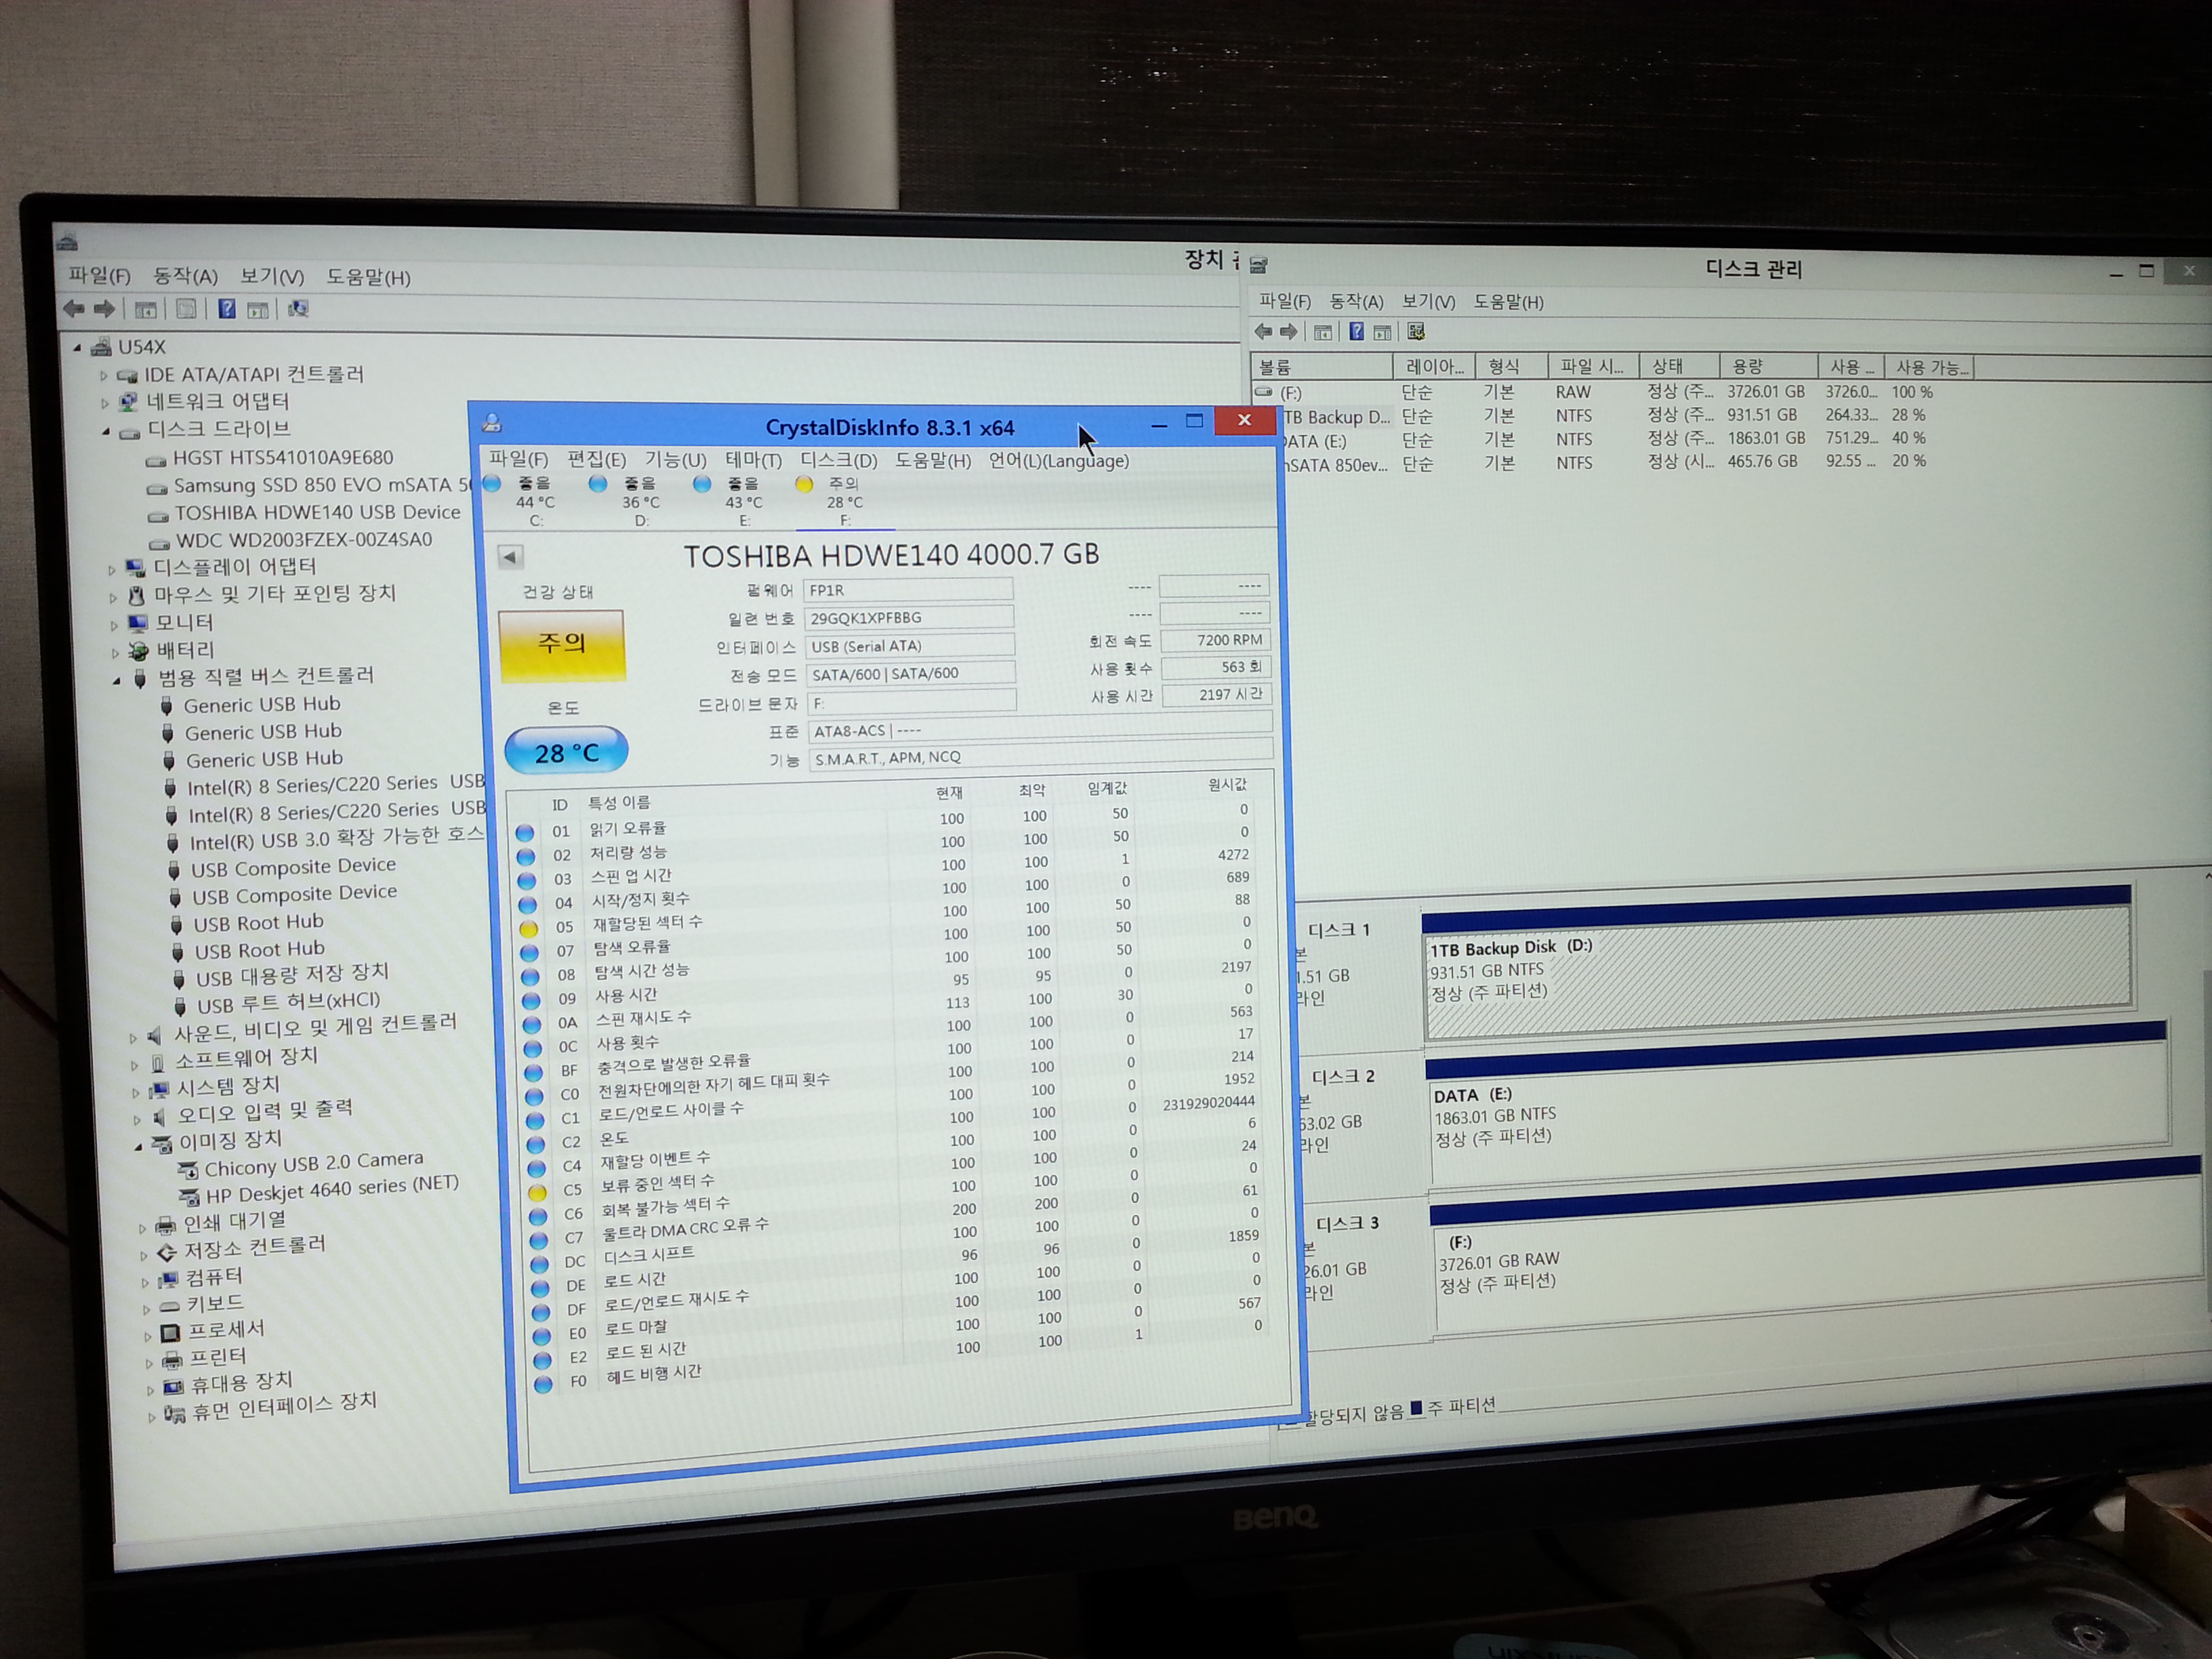The width and height of the screenshot is (2212, 1659).
Task: Click firmware FP1R field
Action: 908,590
